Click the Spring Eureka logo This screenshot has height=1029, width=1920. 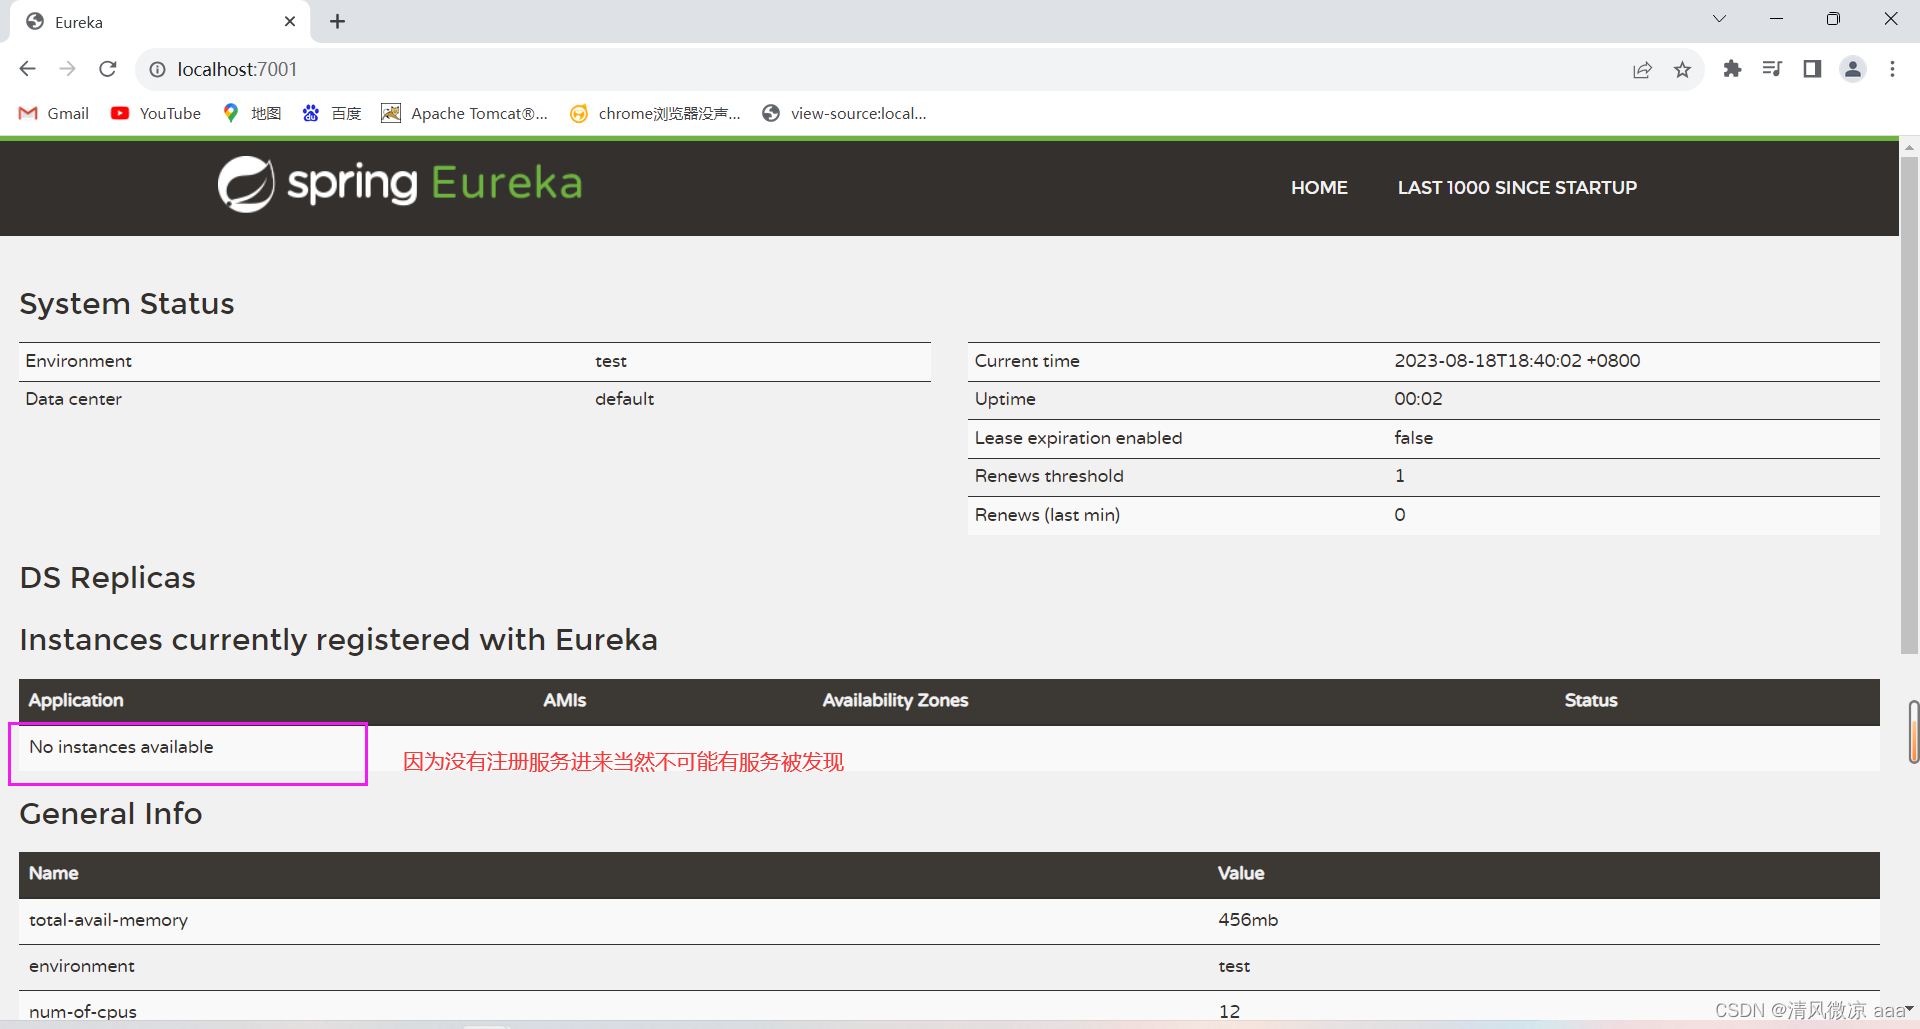(400, 184)
